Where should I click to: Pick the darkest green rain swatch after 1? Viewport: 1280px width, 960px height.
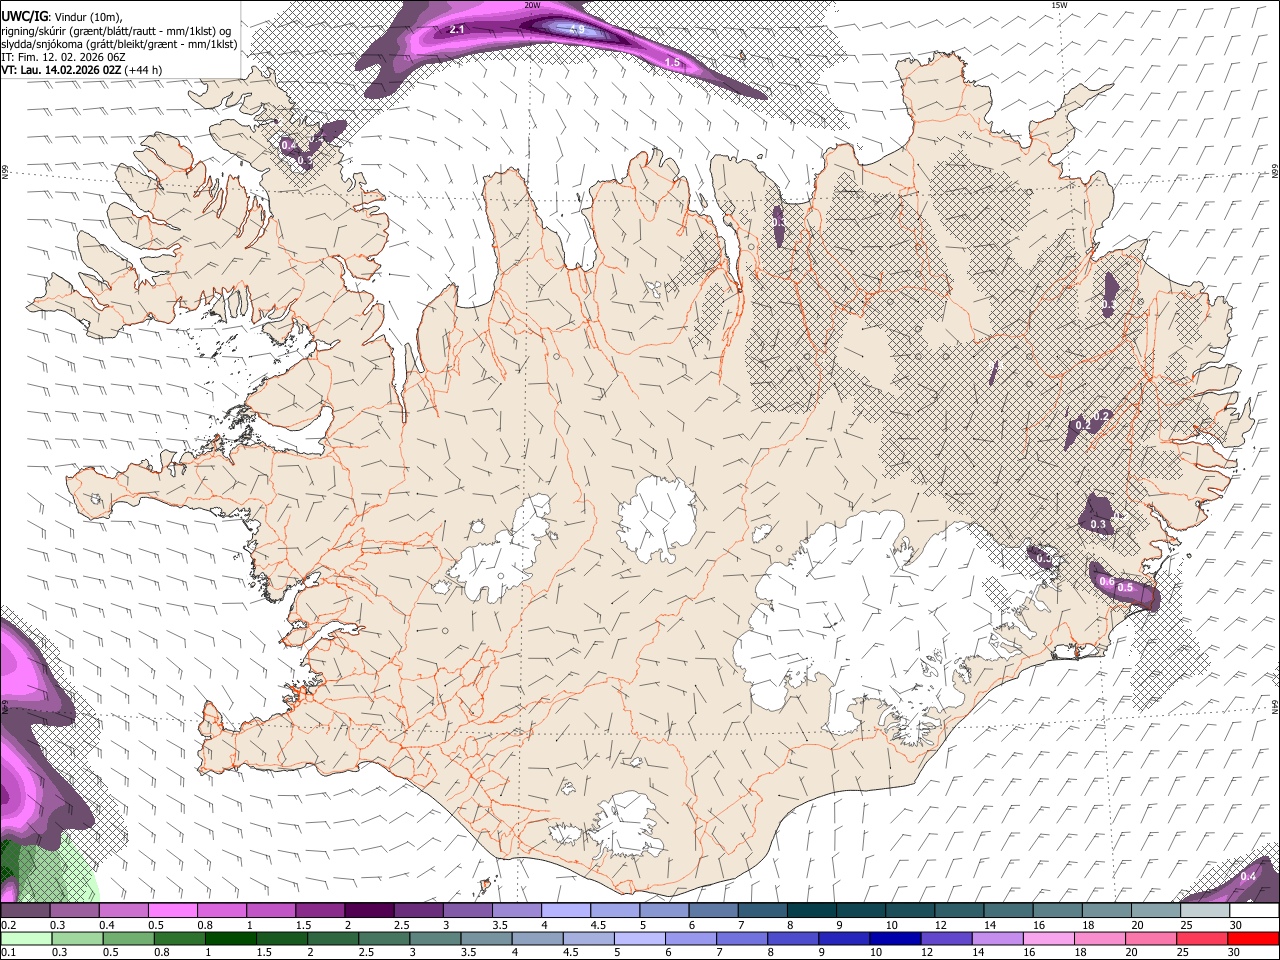click(230, 939)
